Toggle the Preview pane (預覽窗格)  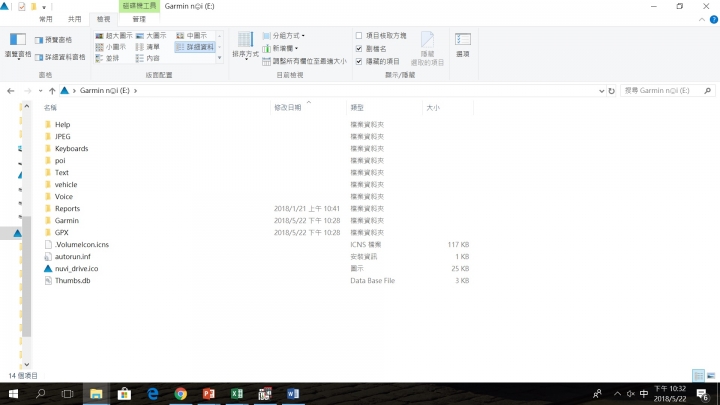(x=53, y=40)
